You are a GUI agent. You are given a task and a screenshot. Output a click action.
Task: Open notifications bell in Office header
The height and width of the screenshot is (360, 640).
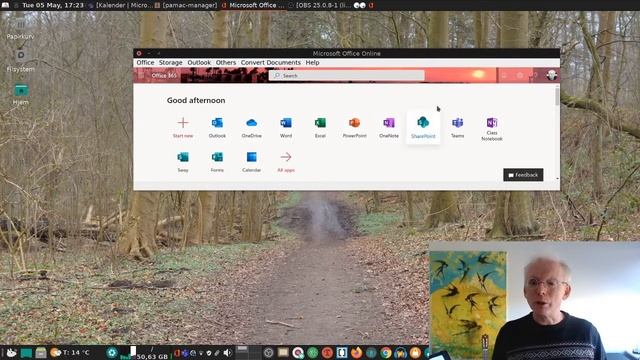(504, 76)
